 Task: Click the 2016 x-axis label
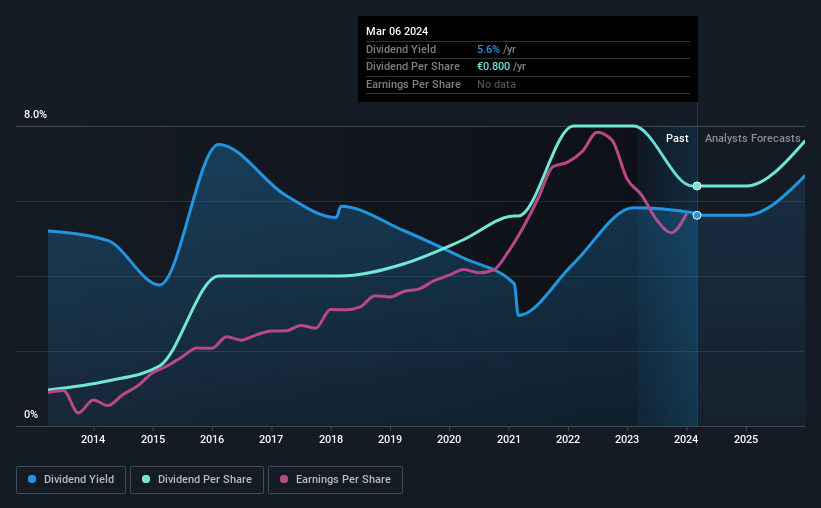point(212,439)
